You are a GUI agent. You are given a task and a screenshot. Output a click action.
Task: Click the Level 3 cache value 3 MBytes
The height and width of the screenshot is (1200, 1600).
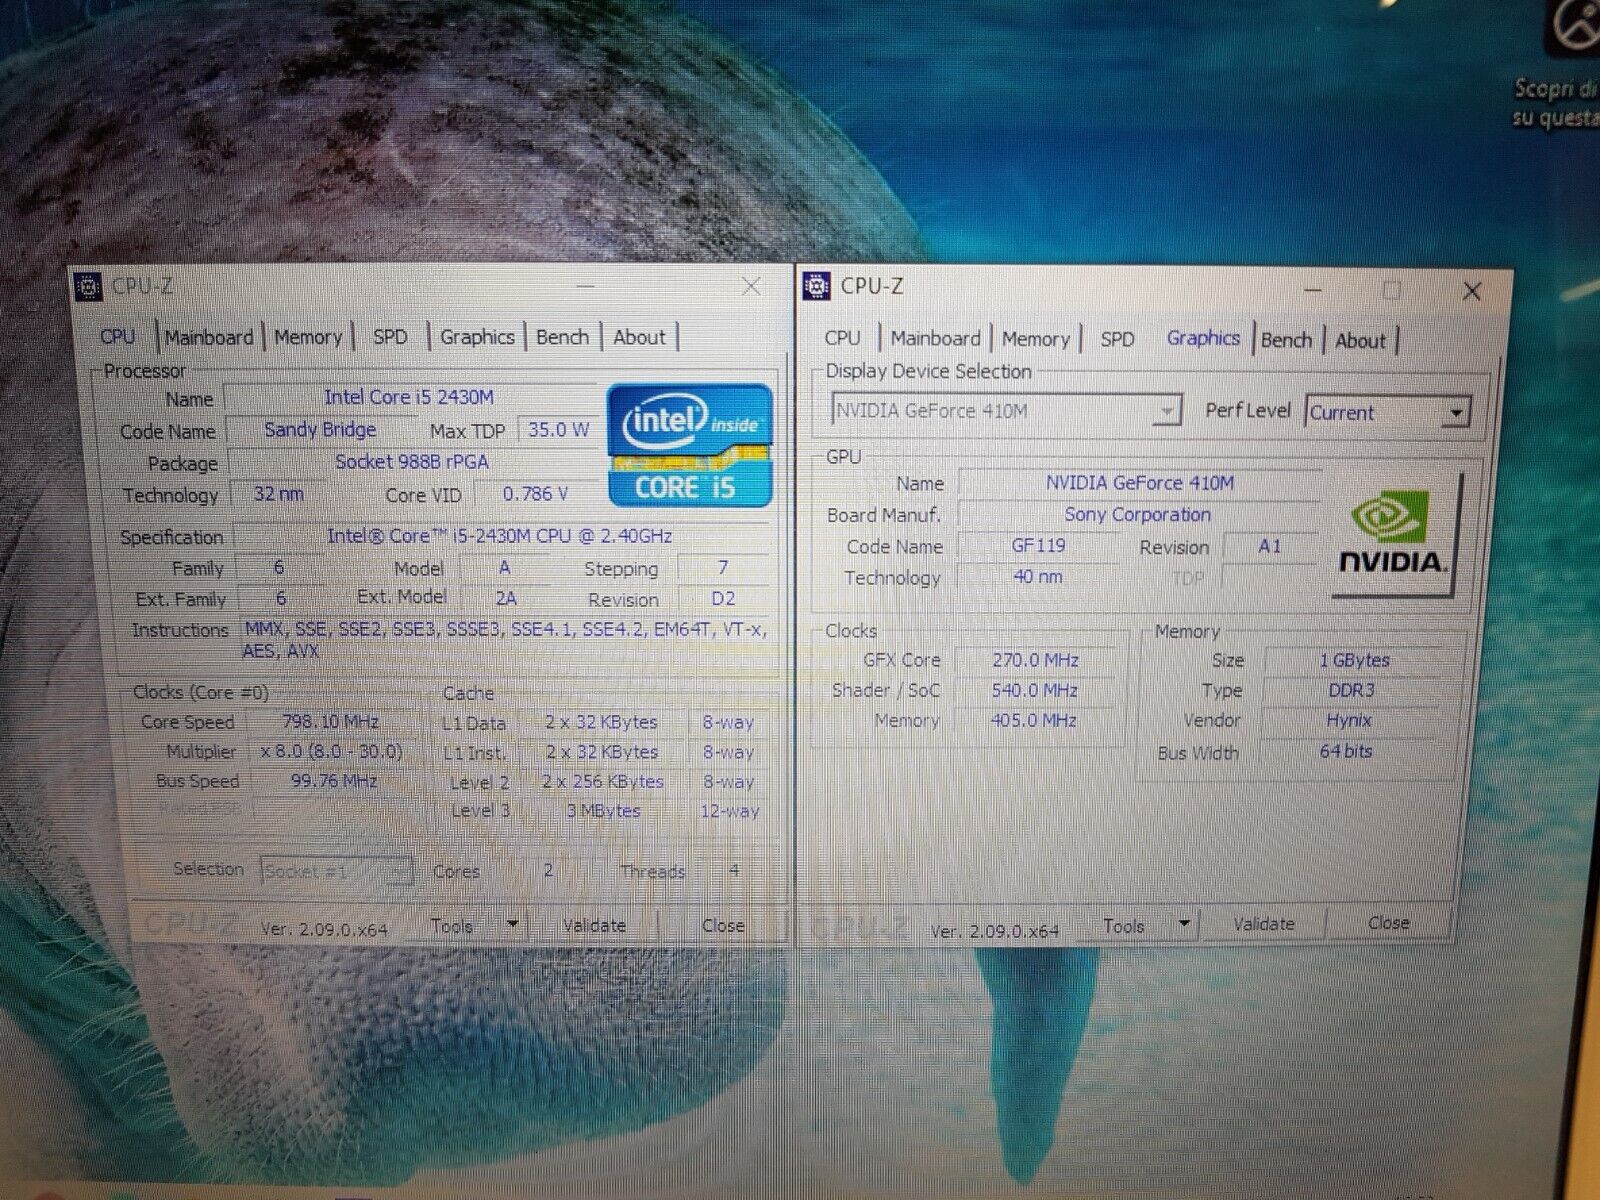[603, 811]
